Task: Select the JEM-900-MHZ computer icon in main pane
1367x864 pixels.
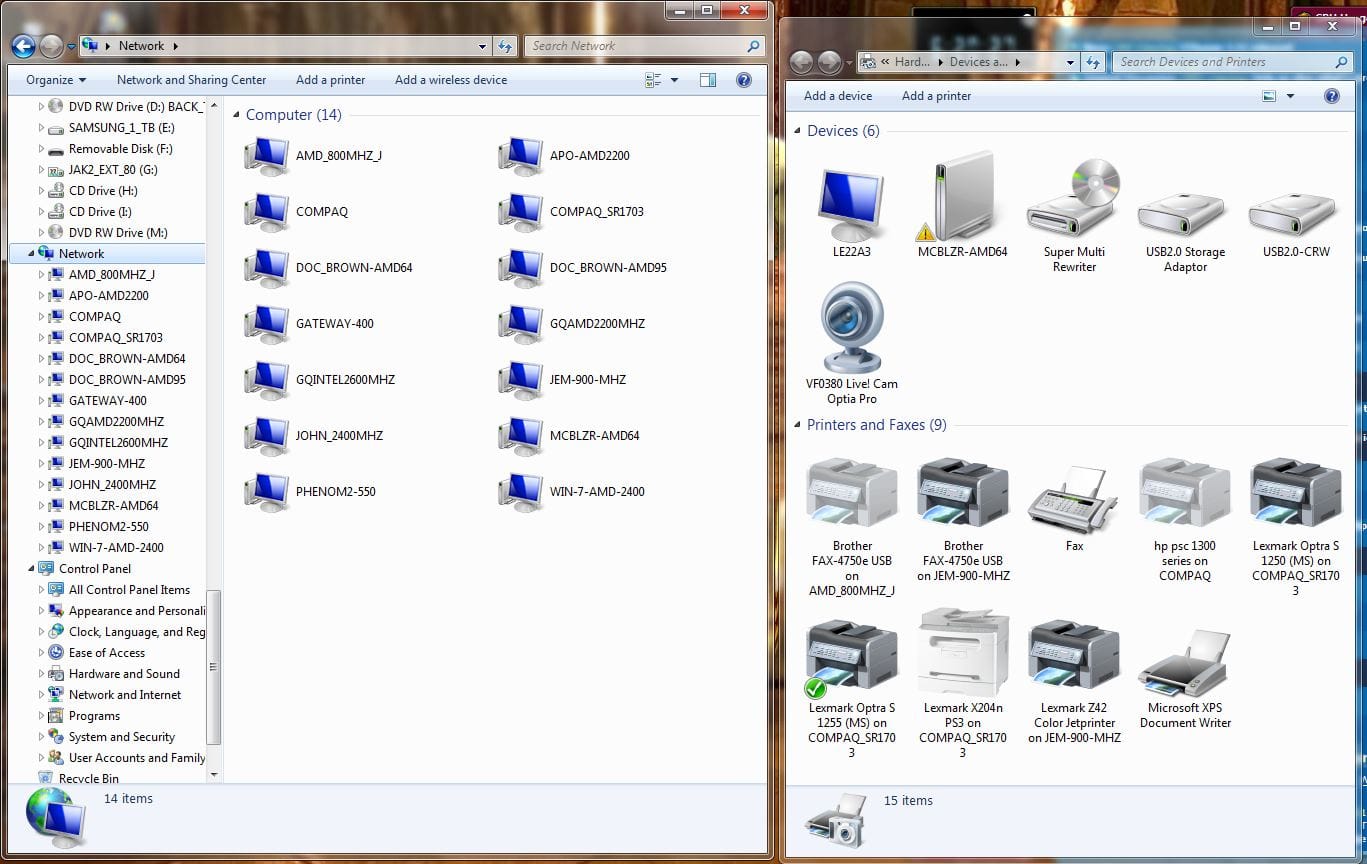Action: pos(521,380)
